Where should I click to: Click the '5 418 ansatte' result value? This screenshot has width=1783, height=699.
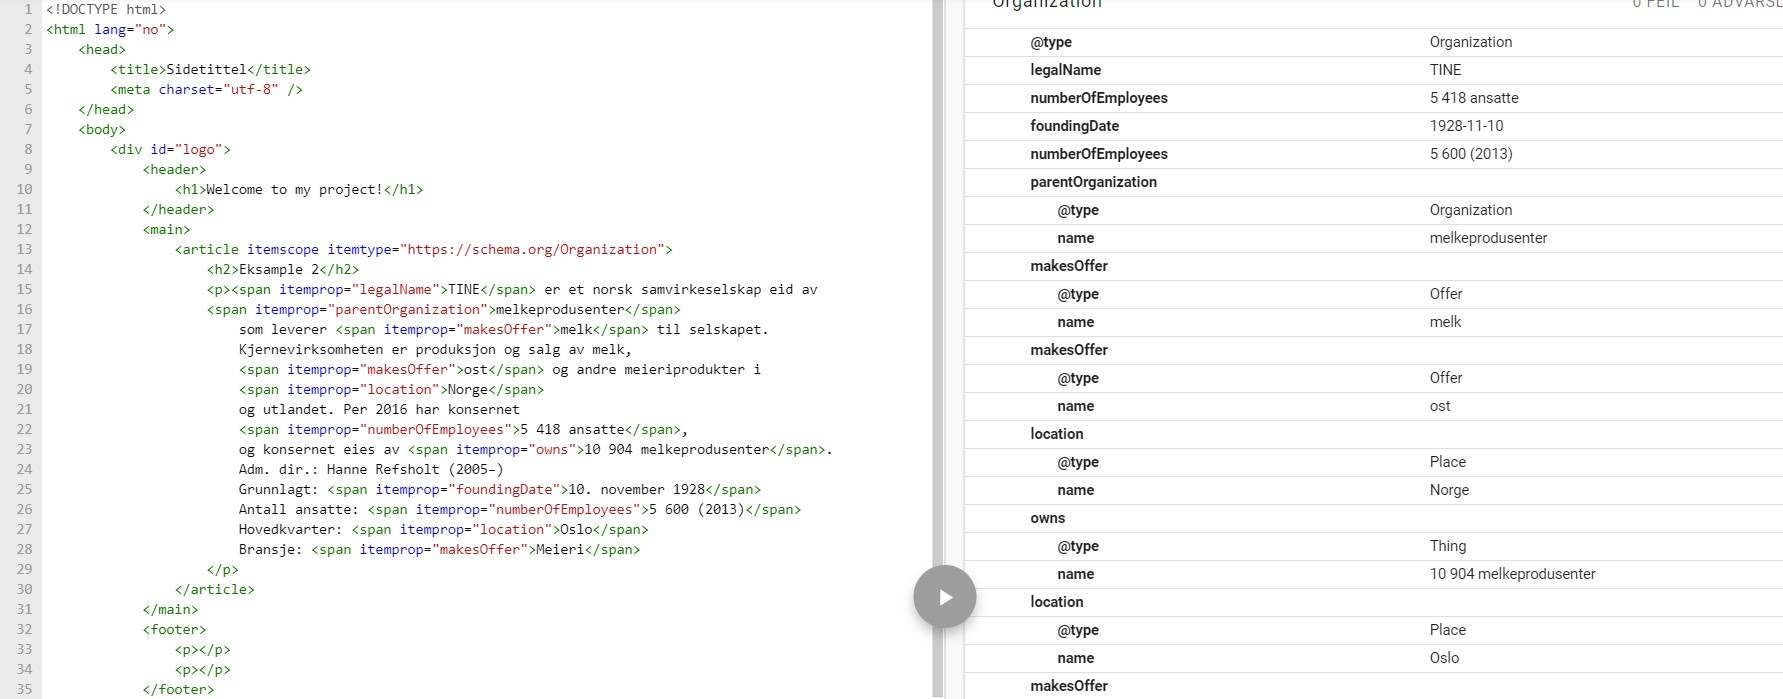pyautogui.click(x=1474, y=98)
